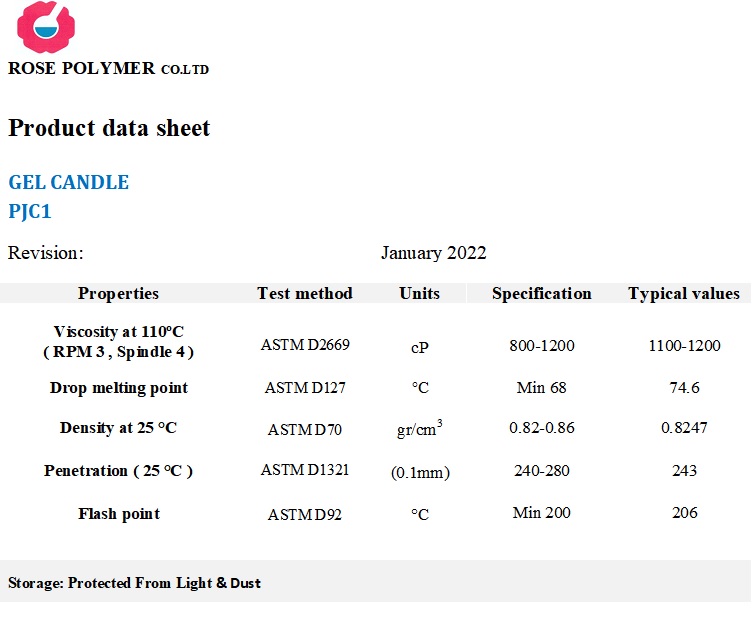754x639 pixels.
Task: Select the January 2022 revision date
Action: tap(434, 253)
